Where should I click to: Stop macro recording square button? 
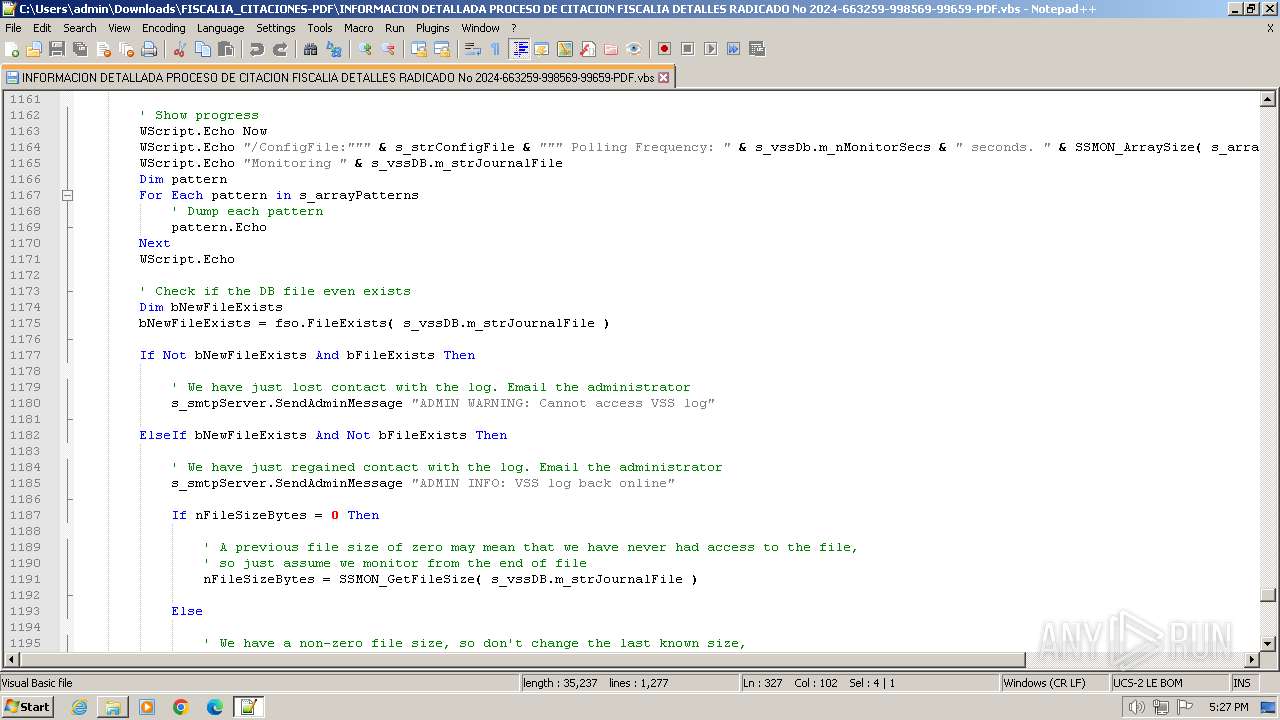click(688, 49)
